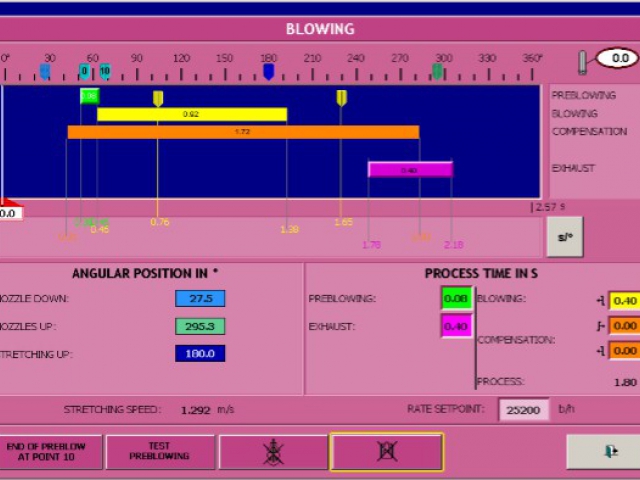Select the green nozzles-up marker near 295°
The width and height of the screenshot is (640, 480).
coord(437,71)
